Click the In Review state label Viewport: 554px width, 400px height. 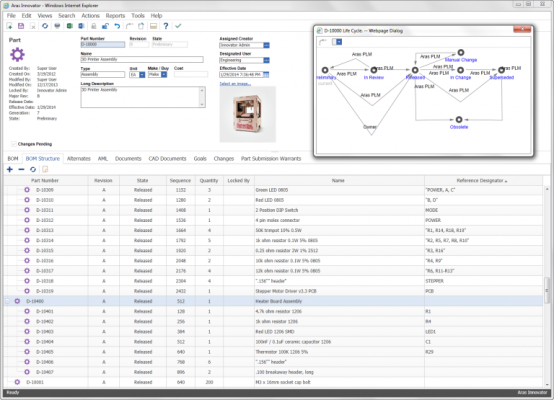(x=374, y=77)
